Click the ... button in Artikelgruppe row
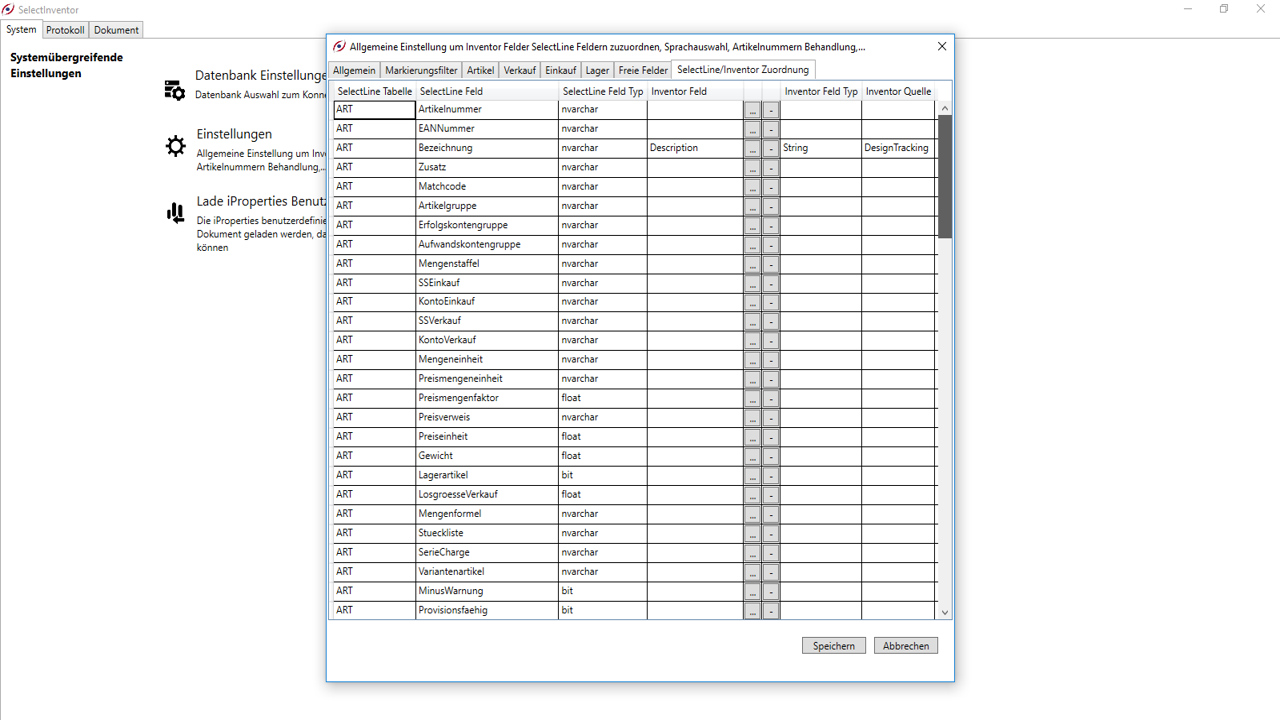Screen dimensions: 1280x720 coord(753,206)
